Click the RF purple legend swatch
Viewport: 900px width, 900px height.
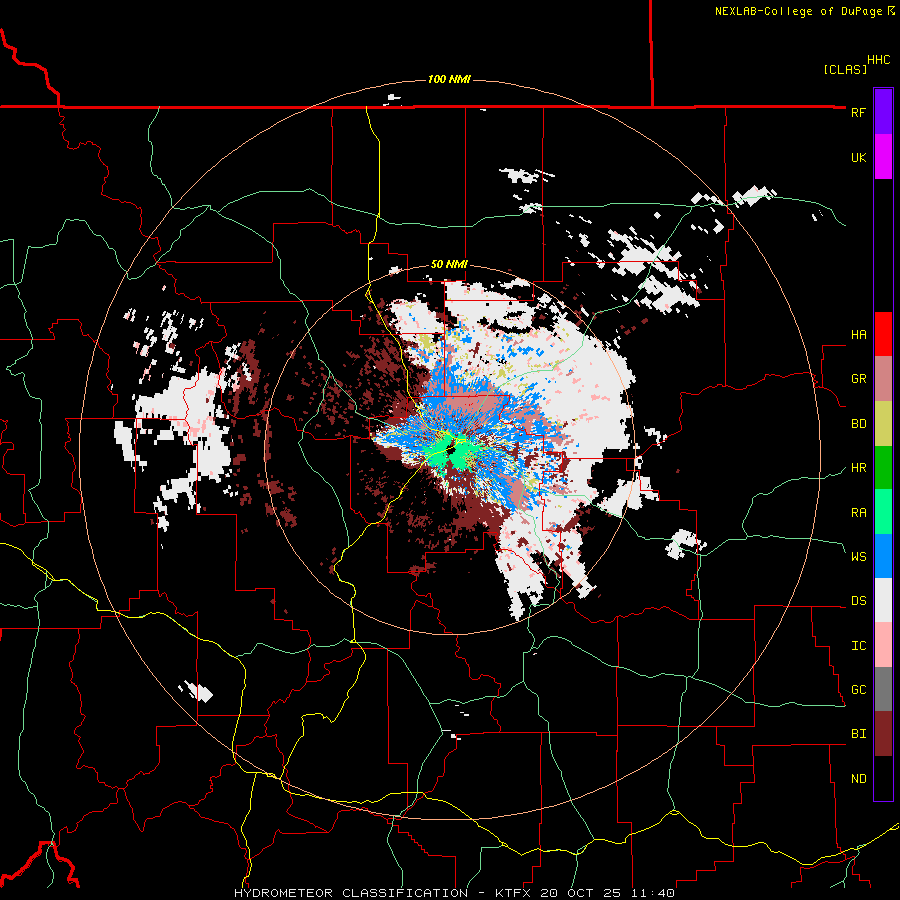(x=883, y=112)
